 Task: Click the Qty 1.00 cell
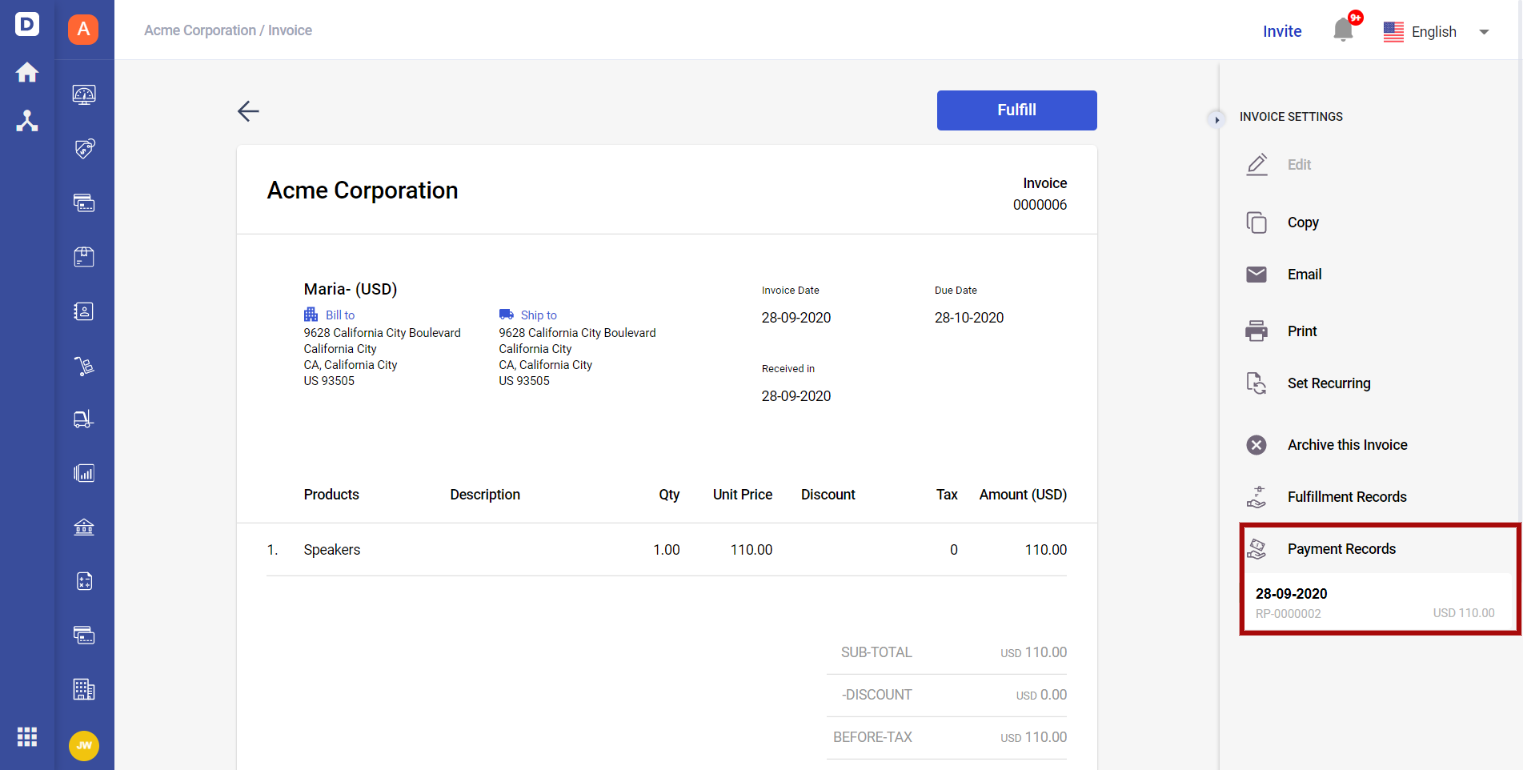(666, 550)
